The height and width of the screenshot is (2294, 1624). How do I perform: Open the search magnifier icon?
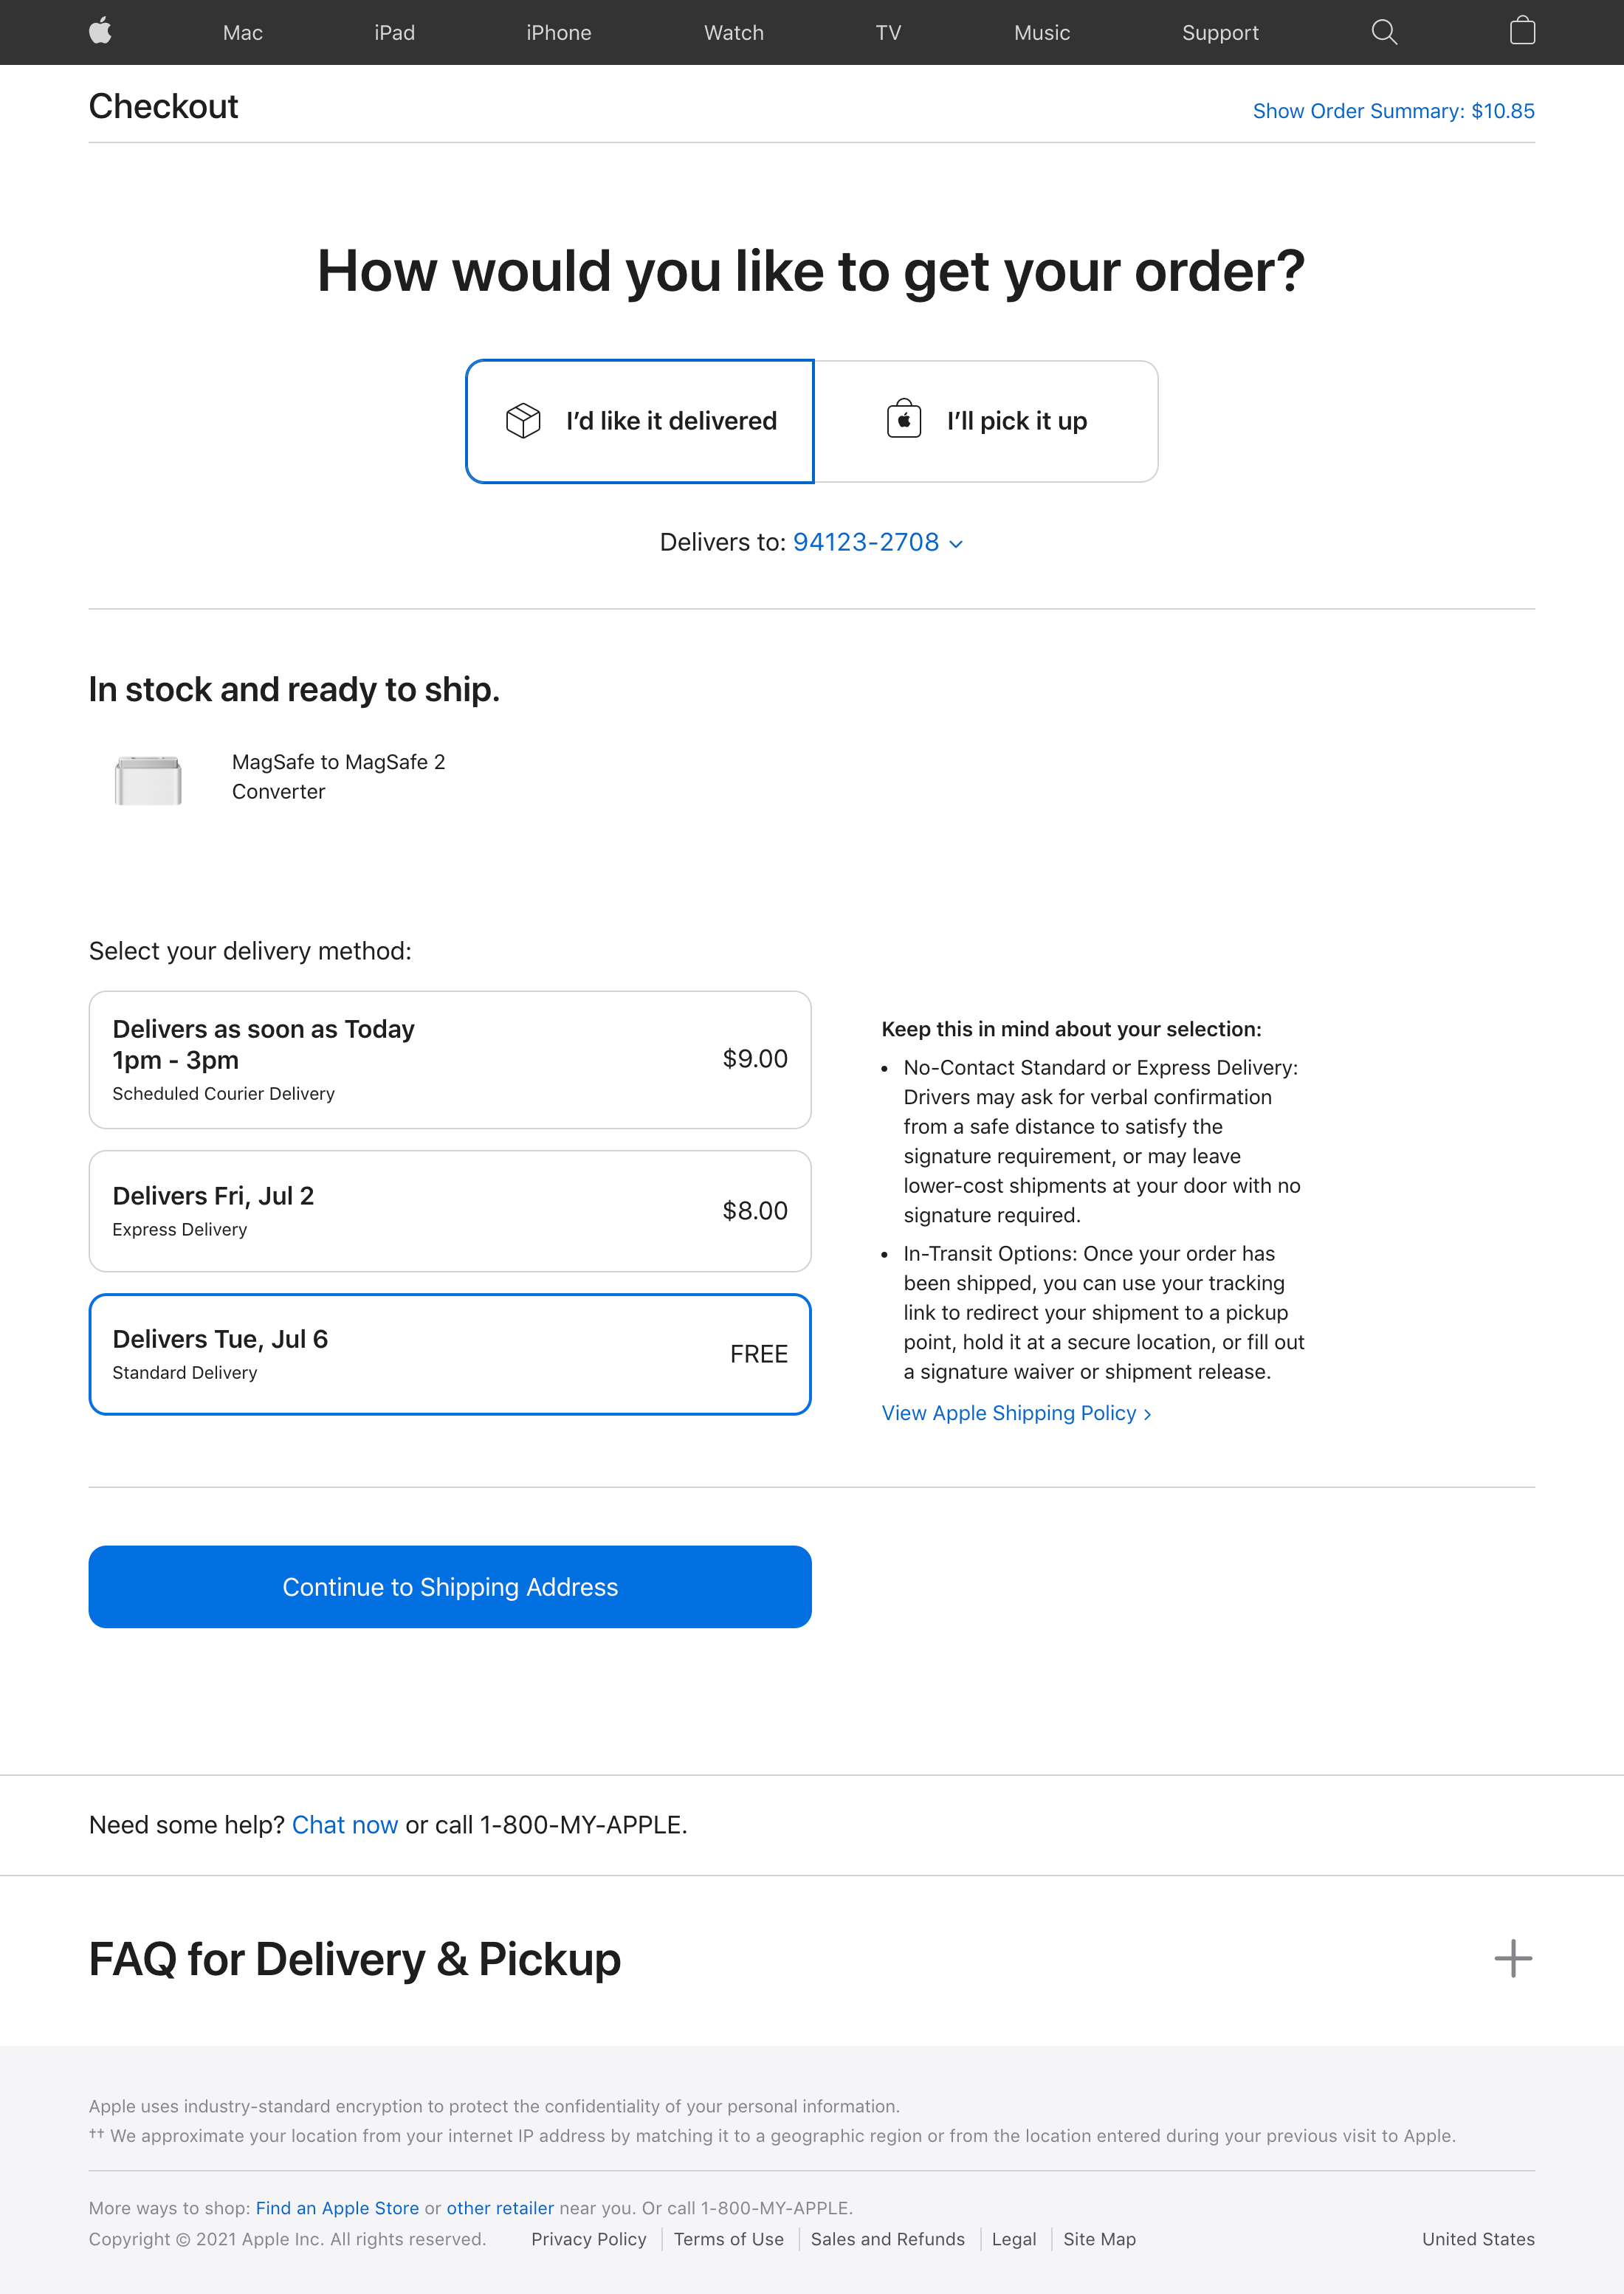pyautogui.click(x=1384, y=32)
